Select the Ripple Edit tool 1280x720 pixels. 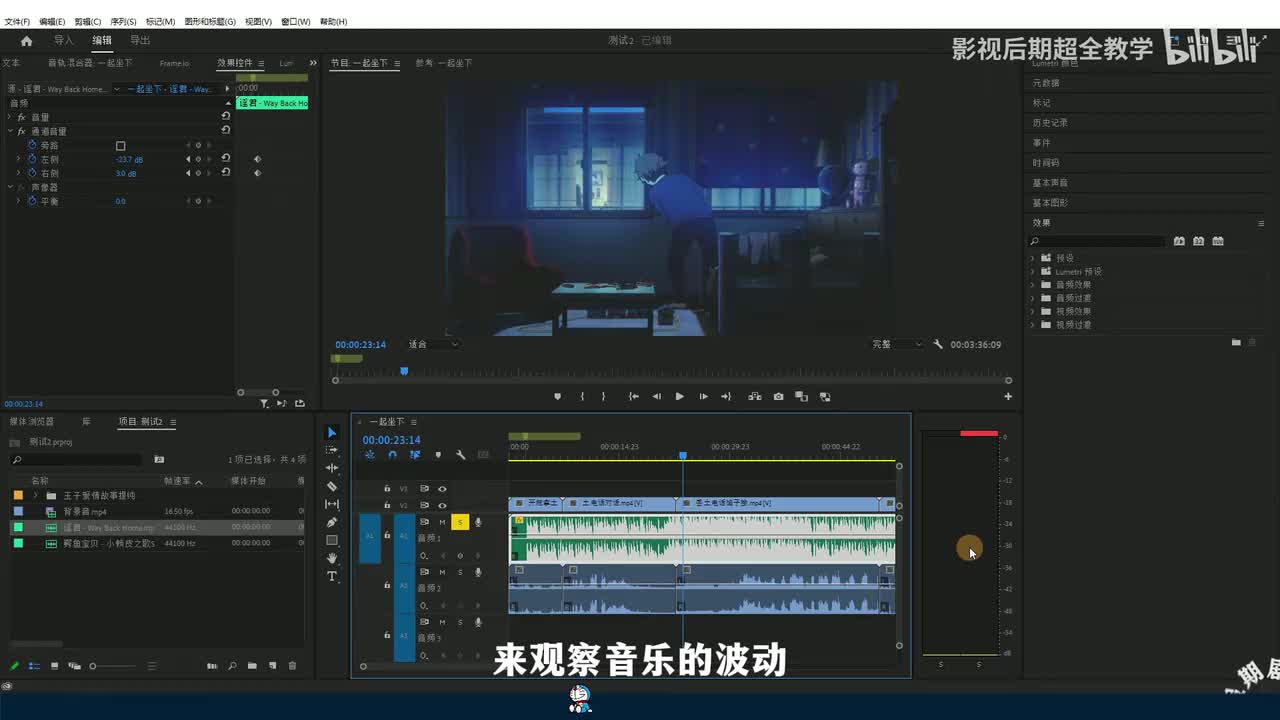coord(332,468)
